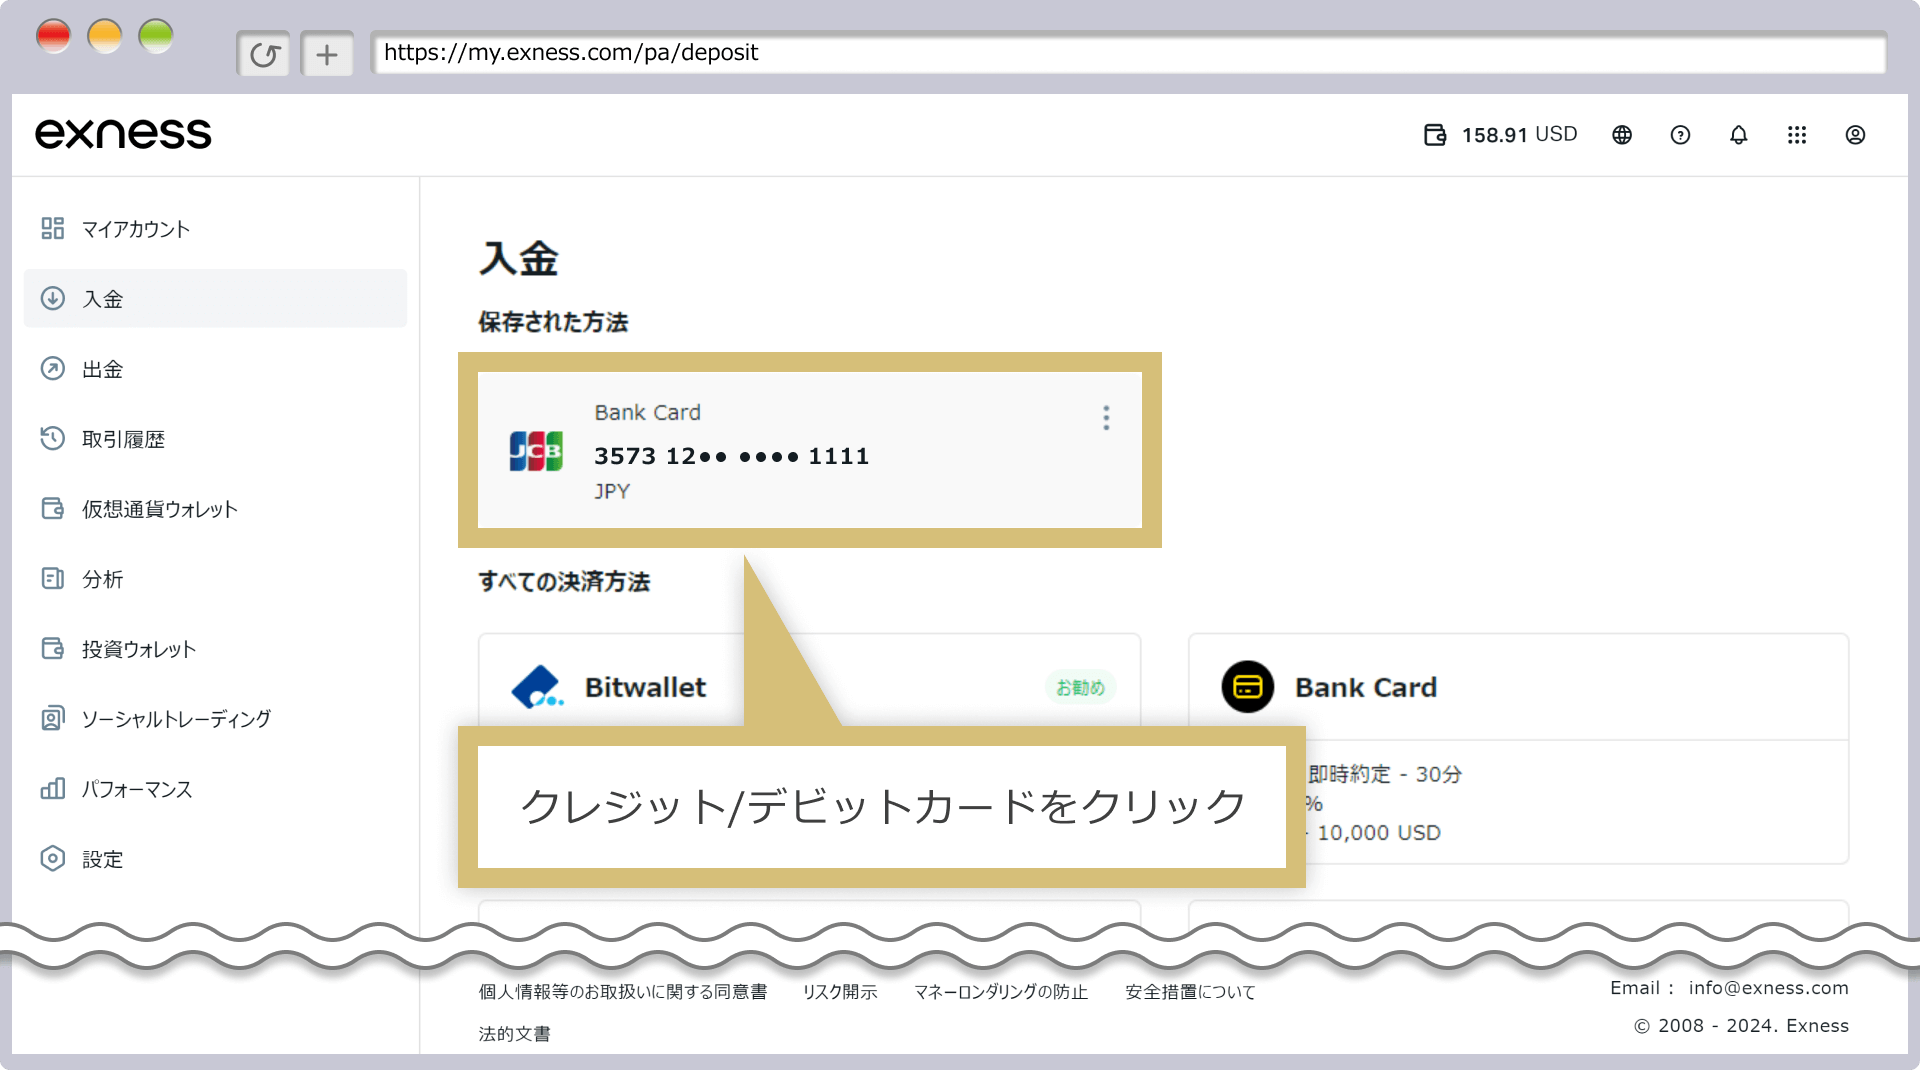Click the 158.91 USD balance

[1519, 135]
